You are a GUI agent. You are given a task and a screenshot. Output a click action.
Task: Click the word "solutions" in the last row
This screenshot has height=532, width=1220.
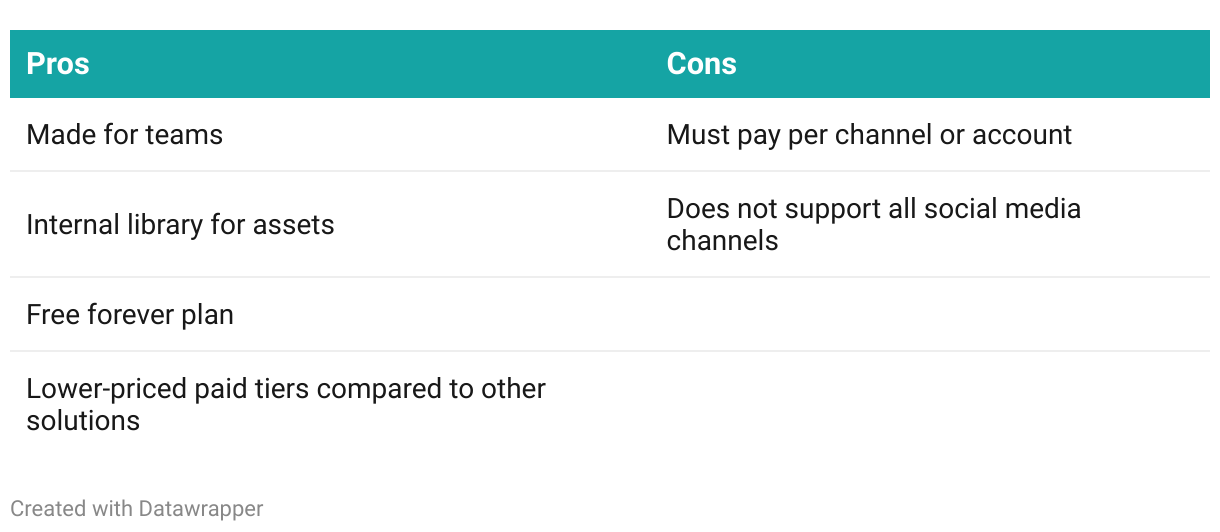coord(83,421)
